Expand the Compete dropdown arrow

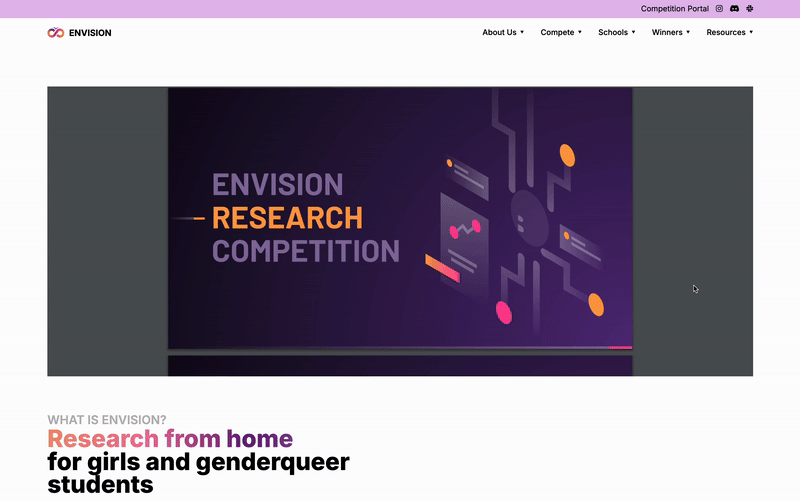580,32
